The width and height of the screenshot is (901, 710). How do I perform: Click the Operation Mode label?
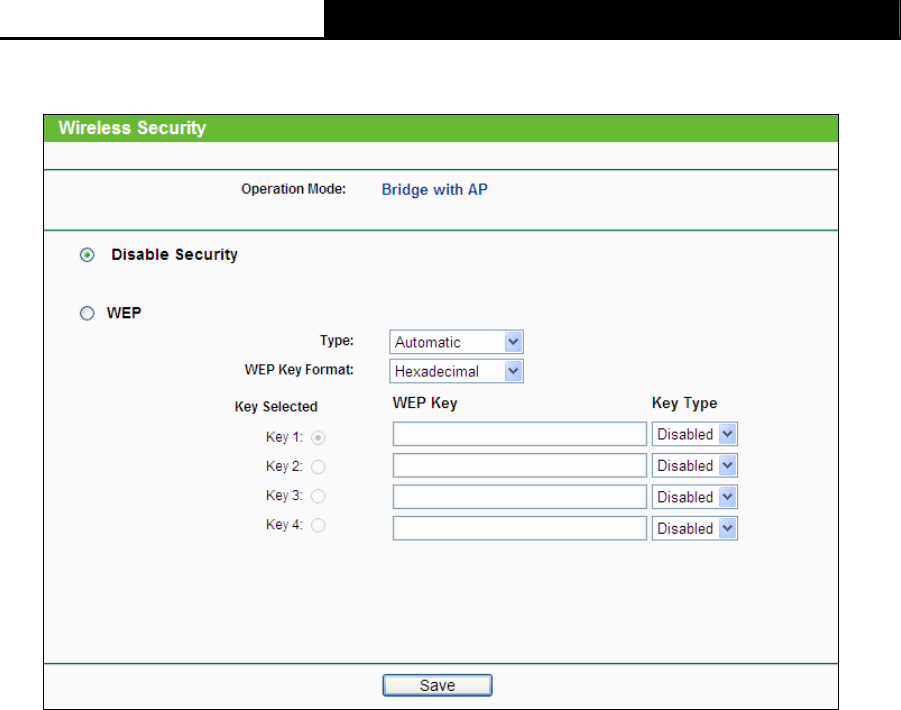point(294,189)
